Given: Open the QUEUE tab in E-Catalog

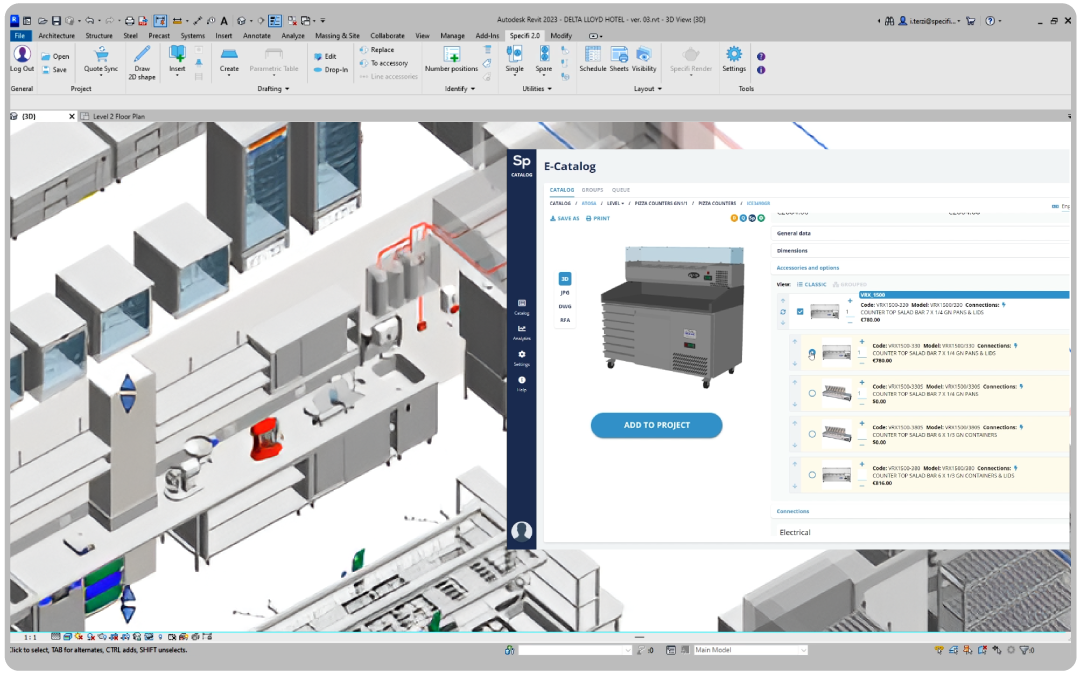Looking at the screenshot, I should coord(621,190).
